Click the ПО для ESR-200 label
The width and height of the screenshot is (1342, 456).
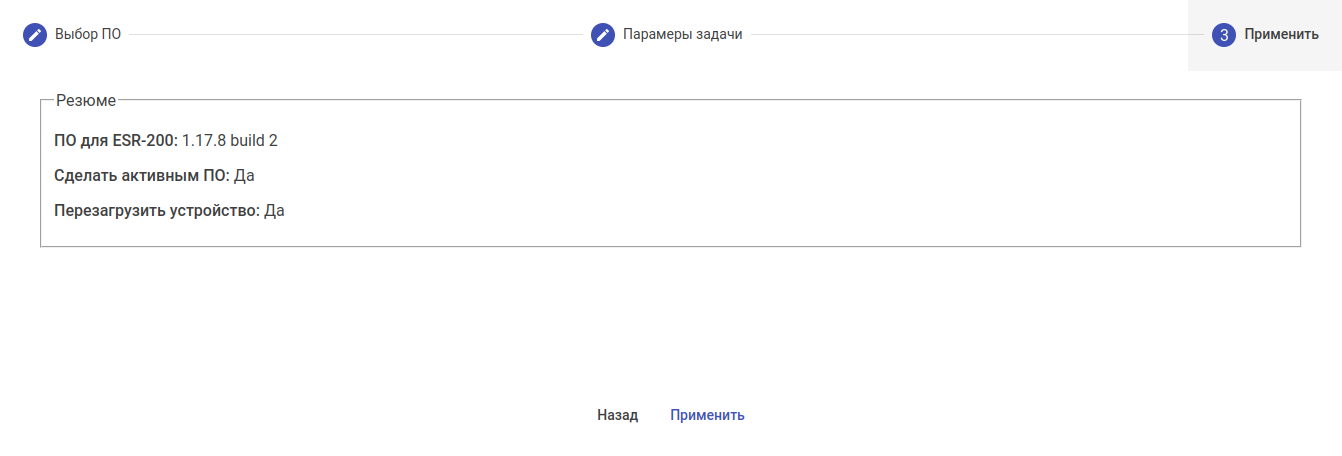tap(115, 140)
